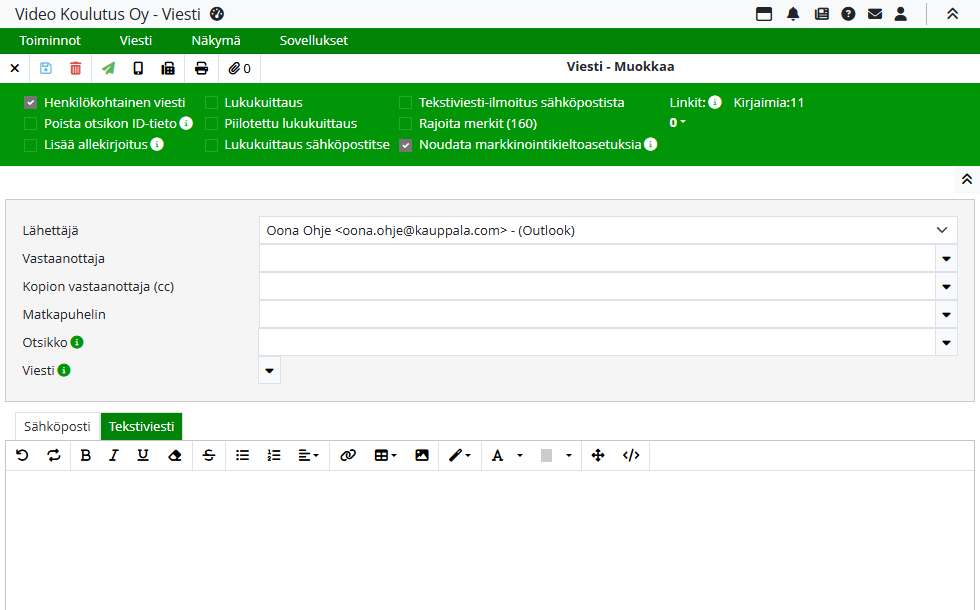The width and height of the screenshot is (980, 610).
Task: Click the green paper plane send icon
Action: click(108, 69)
